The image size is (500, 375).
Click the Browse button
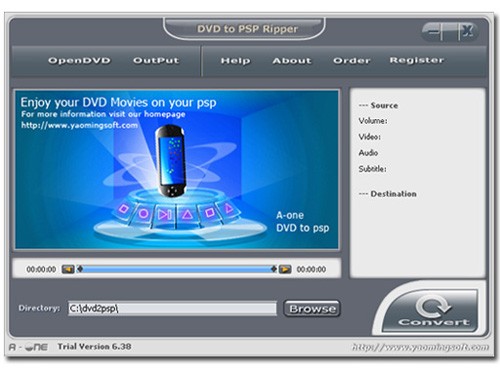point(312,309)
